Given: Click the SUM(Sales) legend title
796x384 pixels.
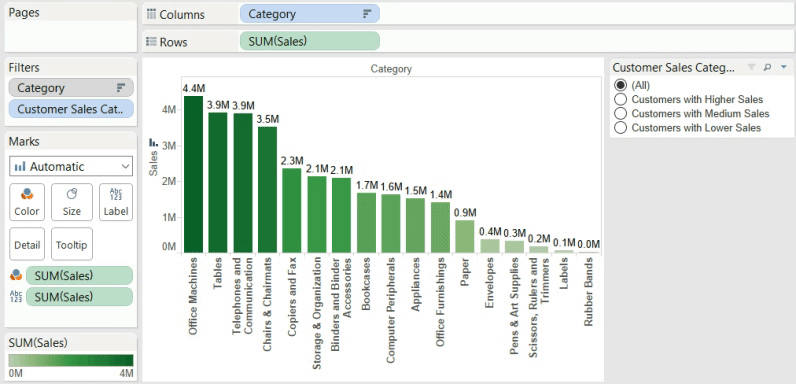Looking at the screenshot, I should 38,343.
